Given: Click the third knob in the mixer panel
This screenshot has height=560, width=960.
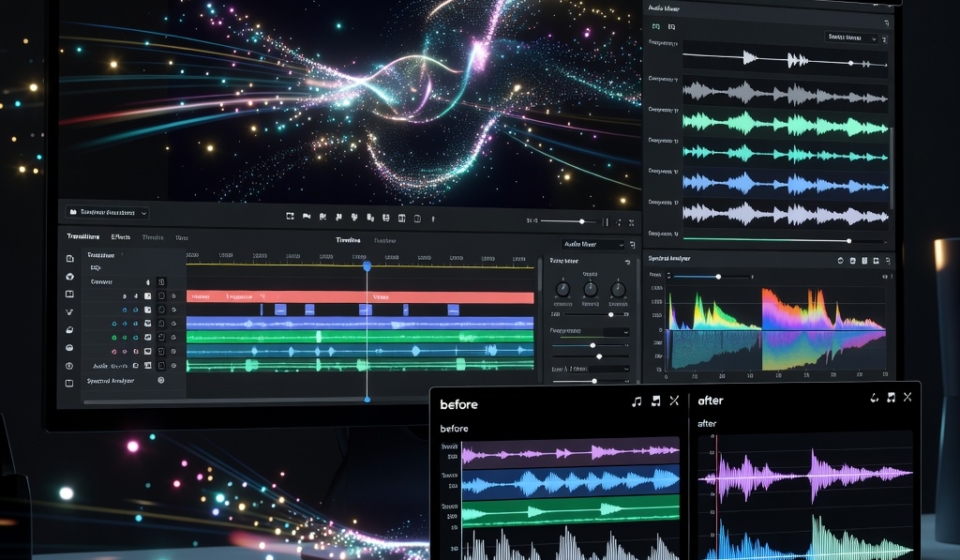Looking at the screenshot, I should pos(618,289).
